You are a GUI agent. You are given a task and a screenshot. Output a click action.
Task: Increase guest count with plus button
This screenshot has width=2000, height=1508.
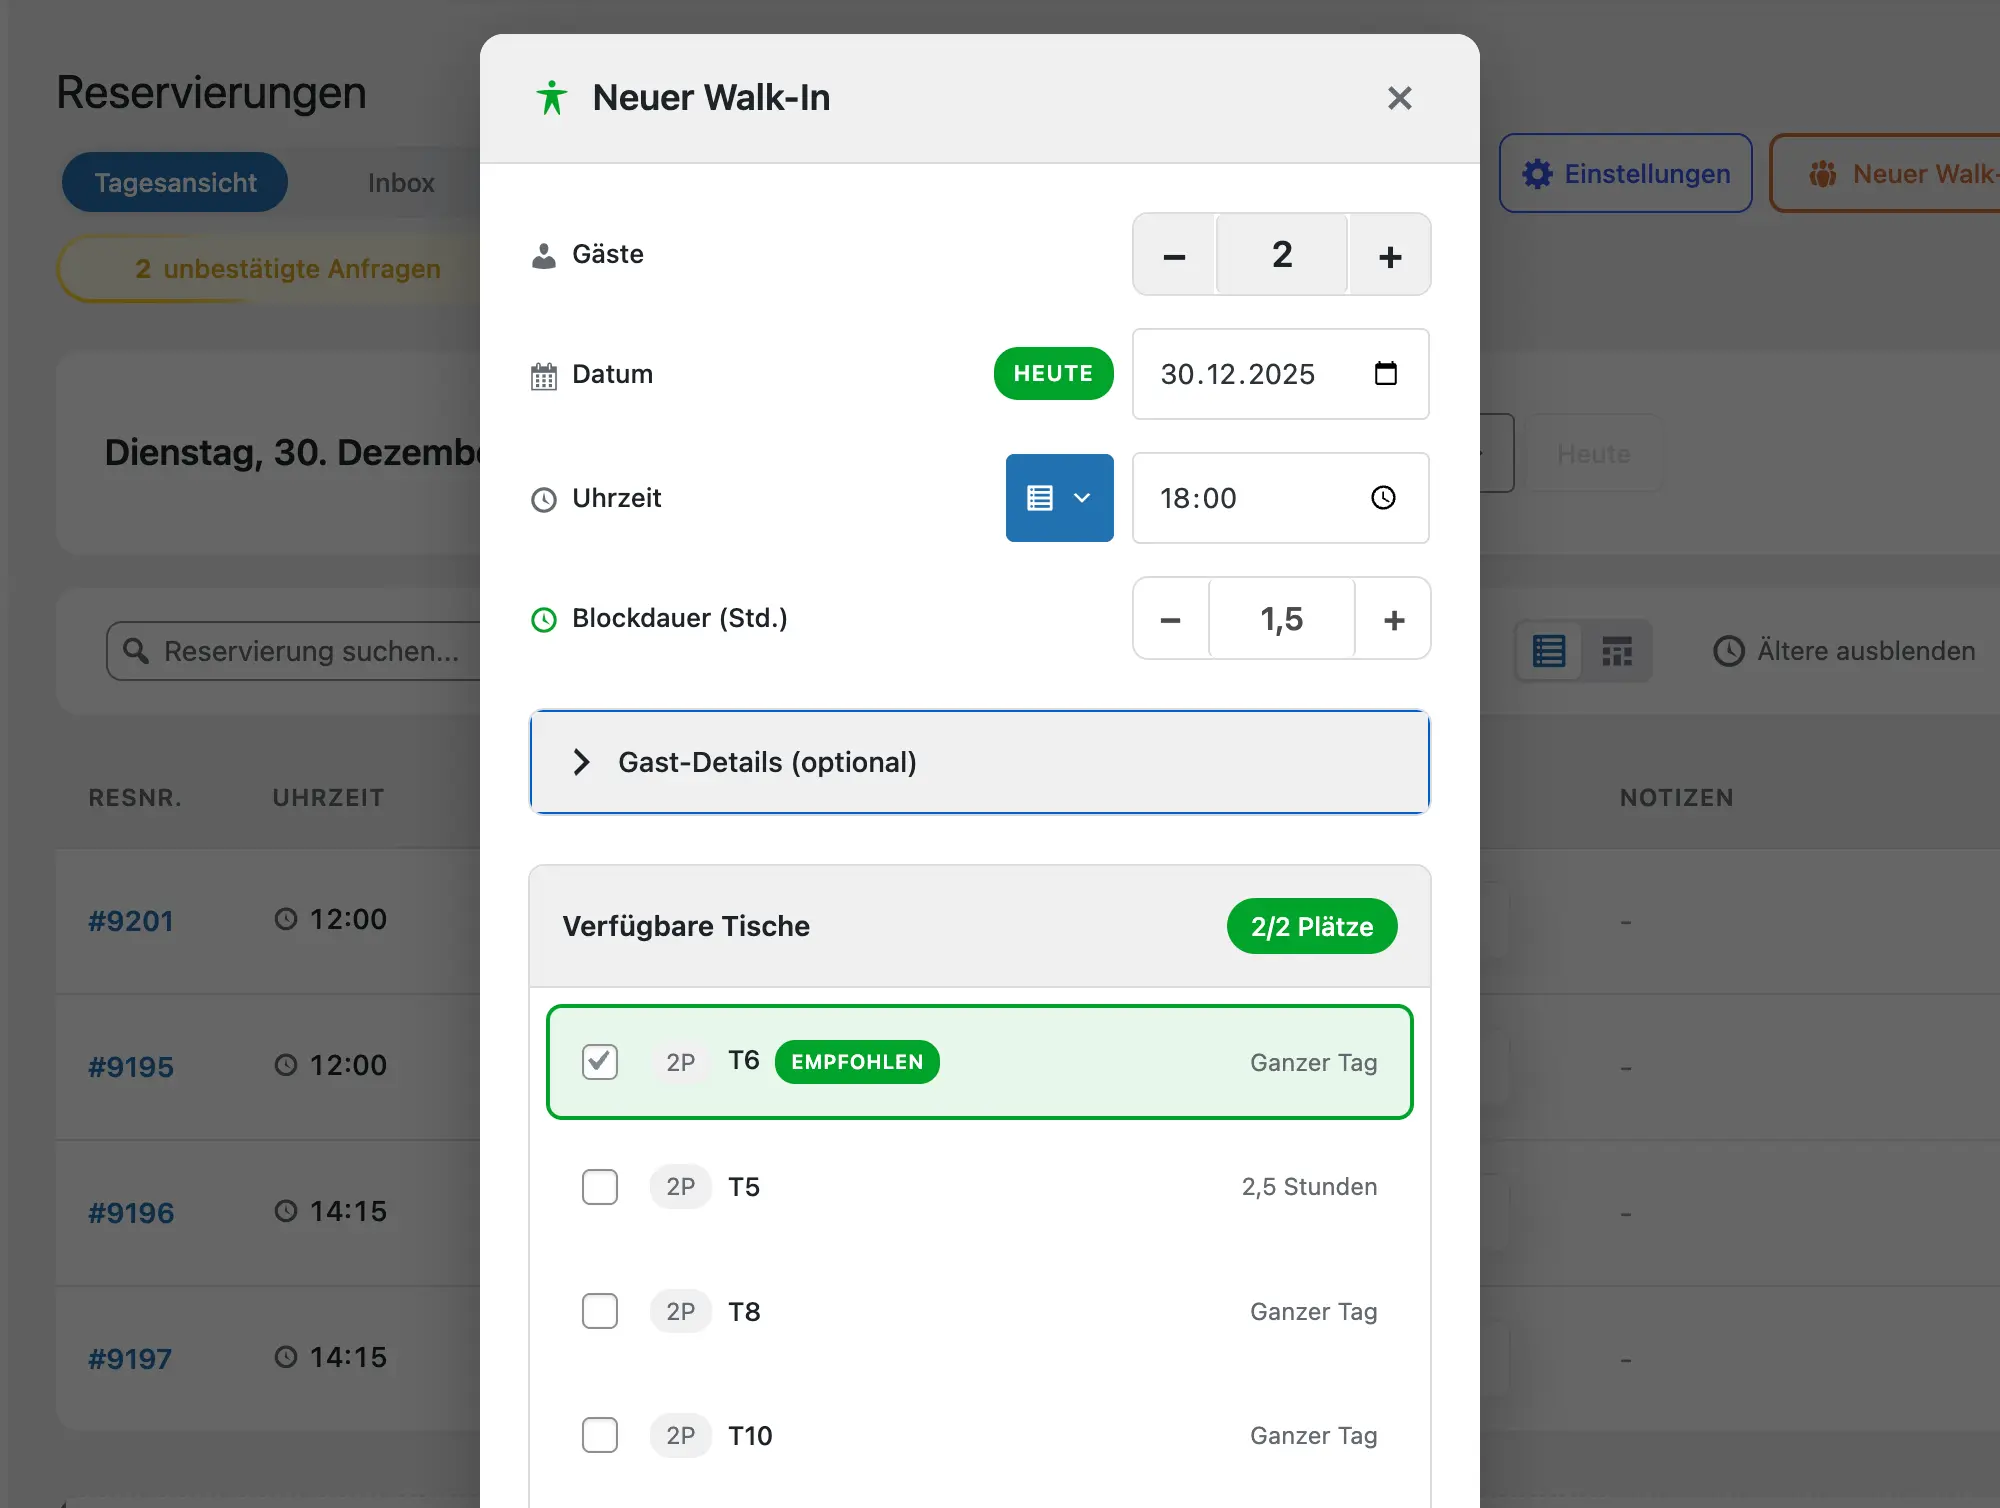1389,256
